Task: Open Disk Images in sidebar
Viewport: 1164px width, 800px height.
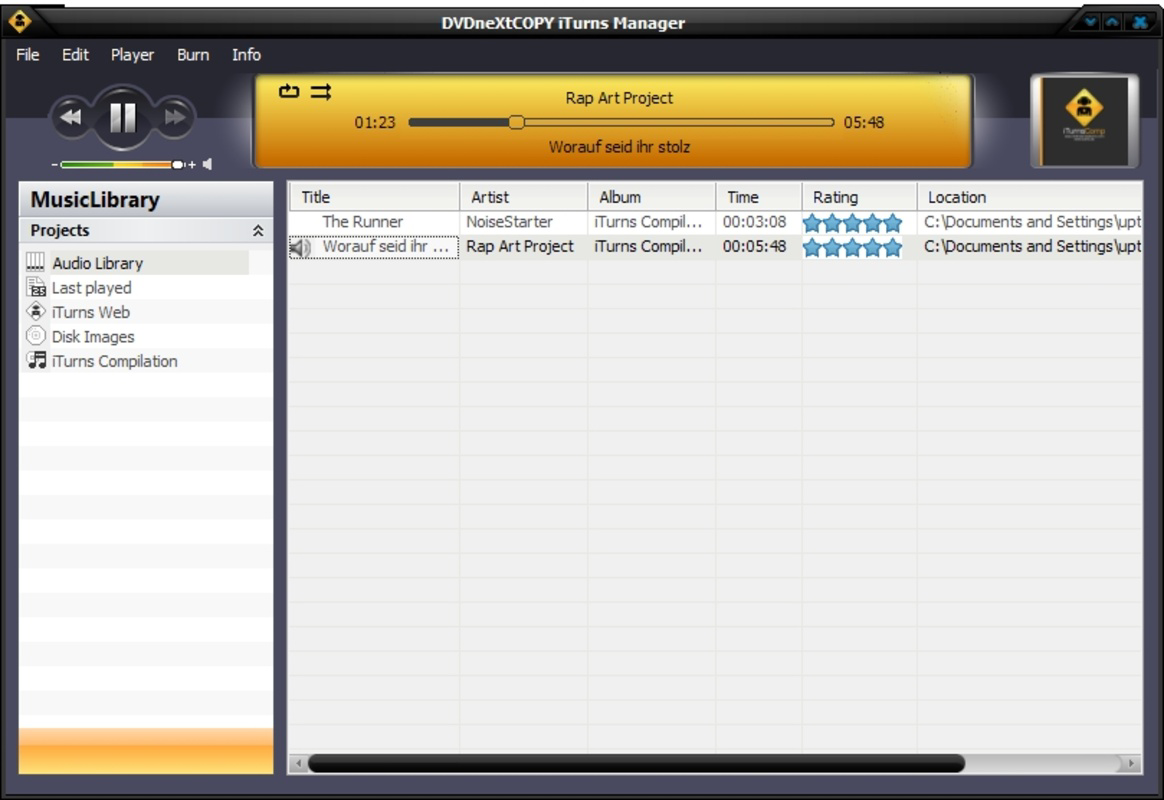Action: 93,337
